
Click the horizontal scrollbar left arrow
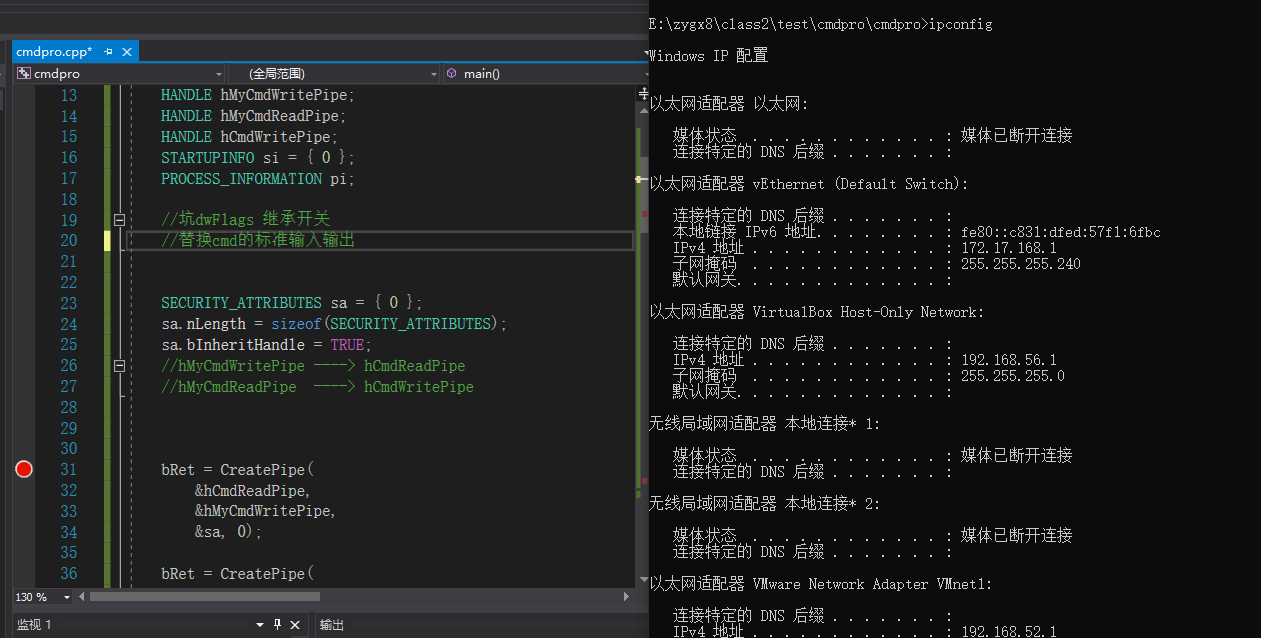(82, 597)
